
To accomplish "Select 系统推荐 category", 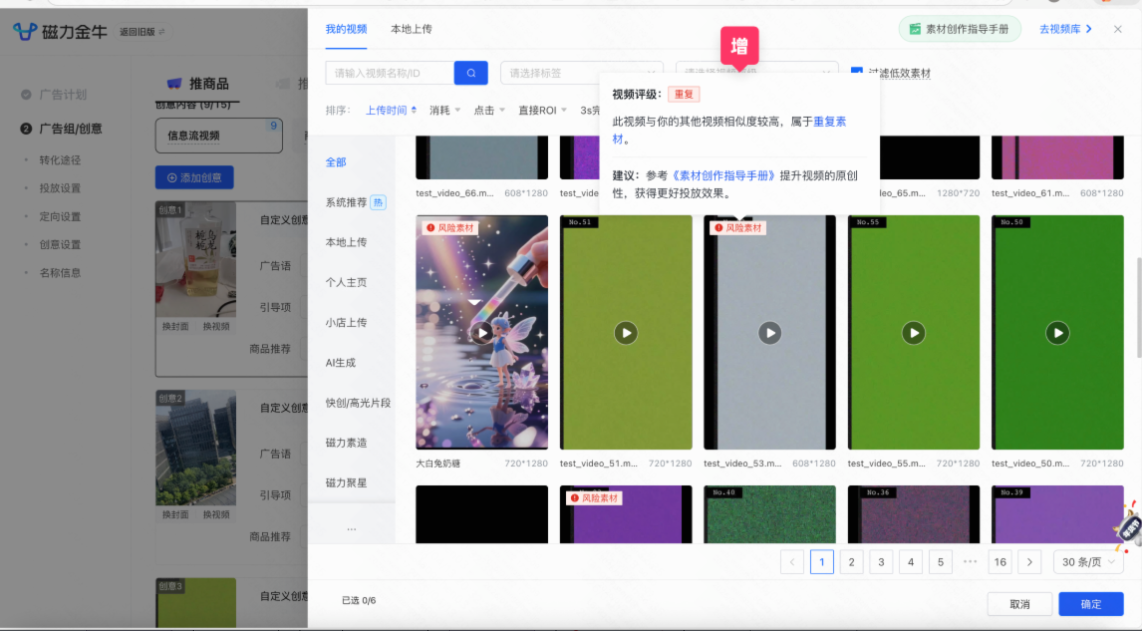I will (x=346, y=202).
